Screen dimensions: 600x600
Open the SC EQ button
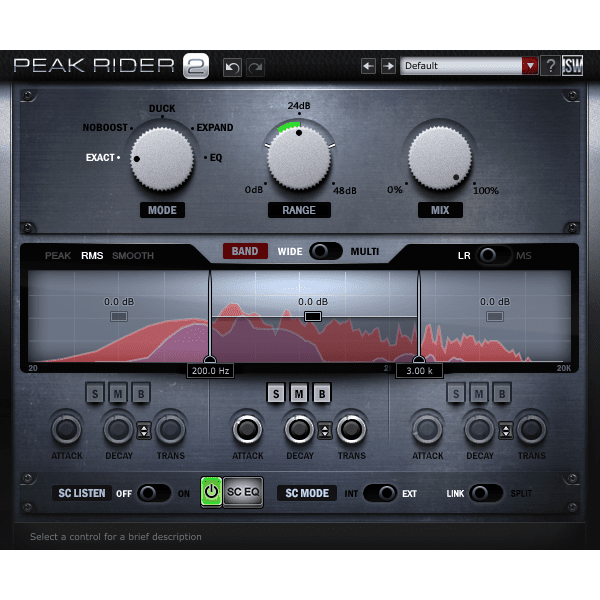[243, 492]
